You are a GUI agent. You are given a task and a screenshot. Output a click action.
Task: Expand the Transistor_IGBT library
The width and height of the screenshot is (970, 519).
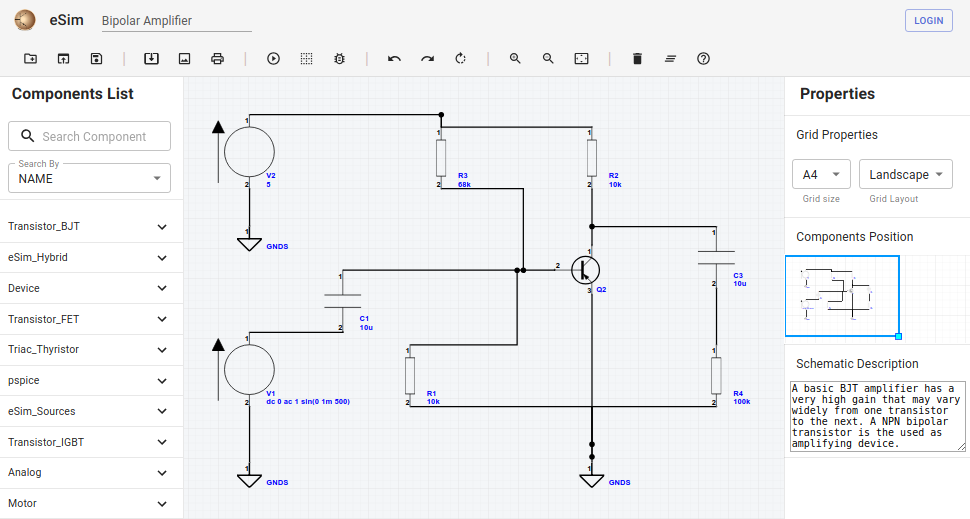point(92,442)
